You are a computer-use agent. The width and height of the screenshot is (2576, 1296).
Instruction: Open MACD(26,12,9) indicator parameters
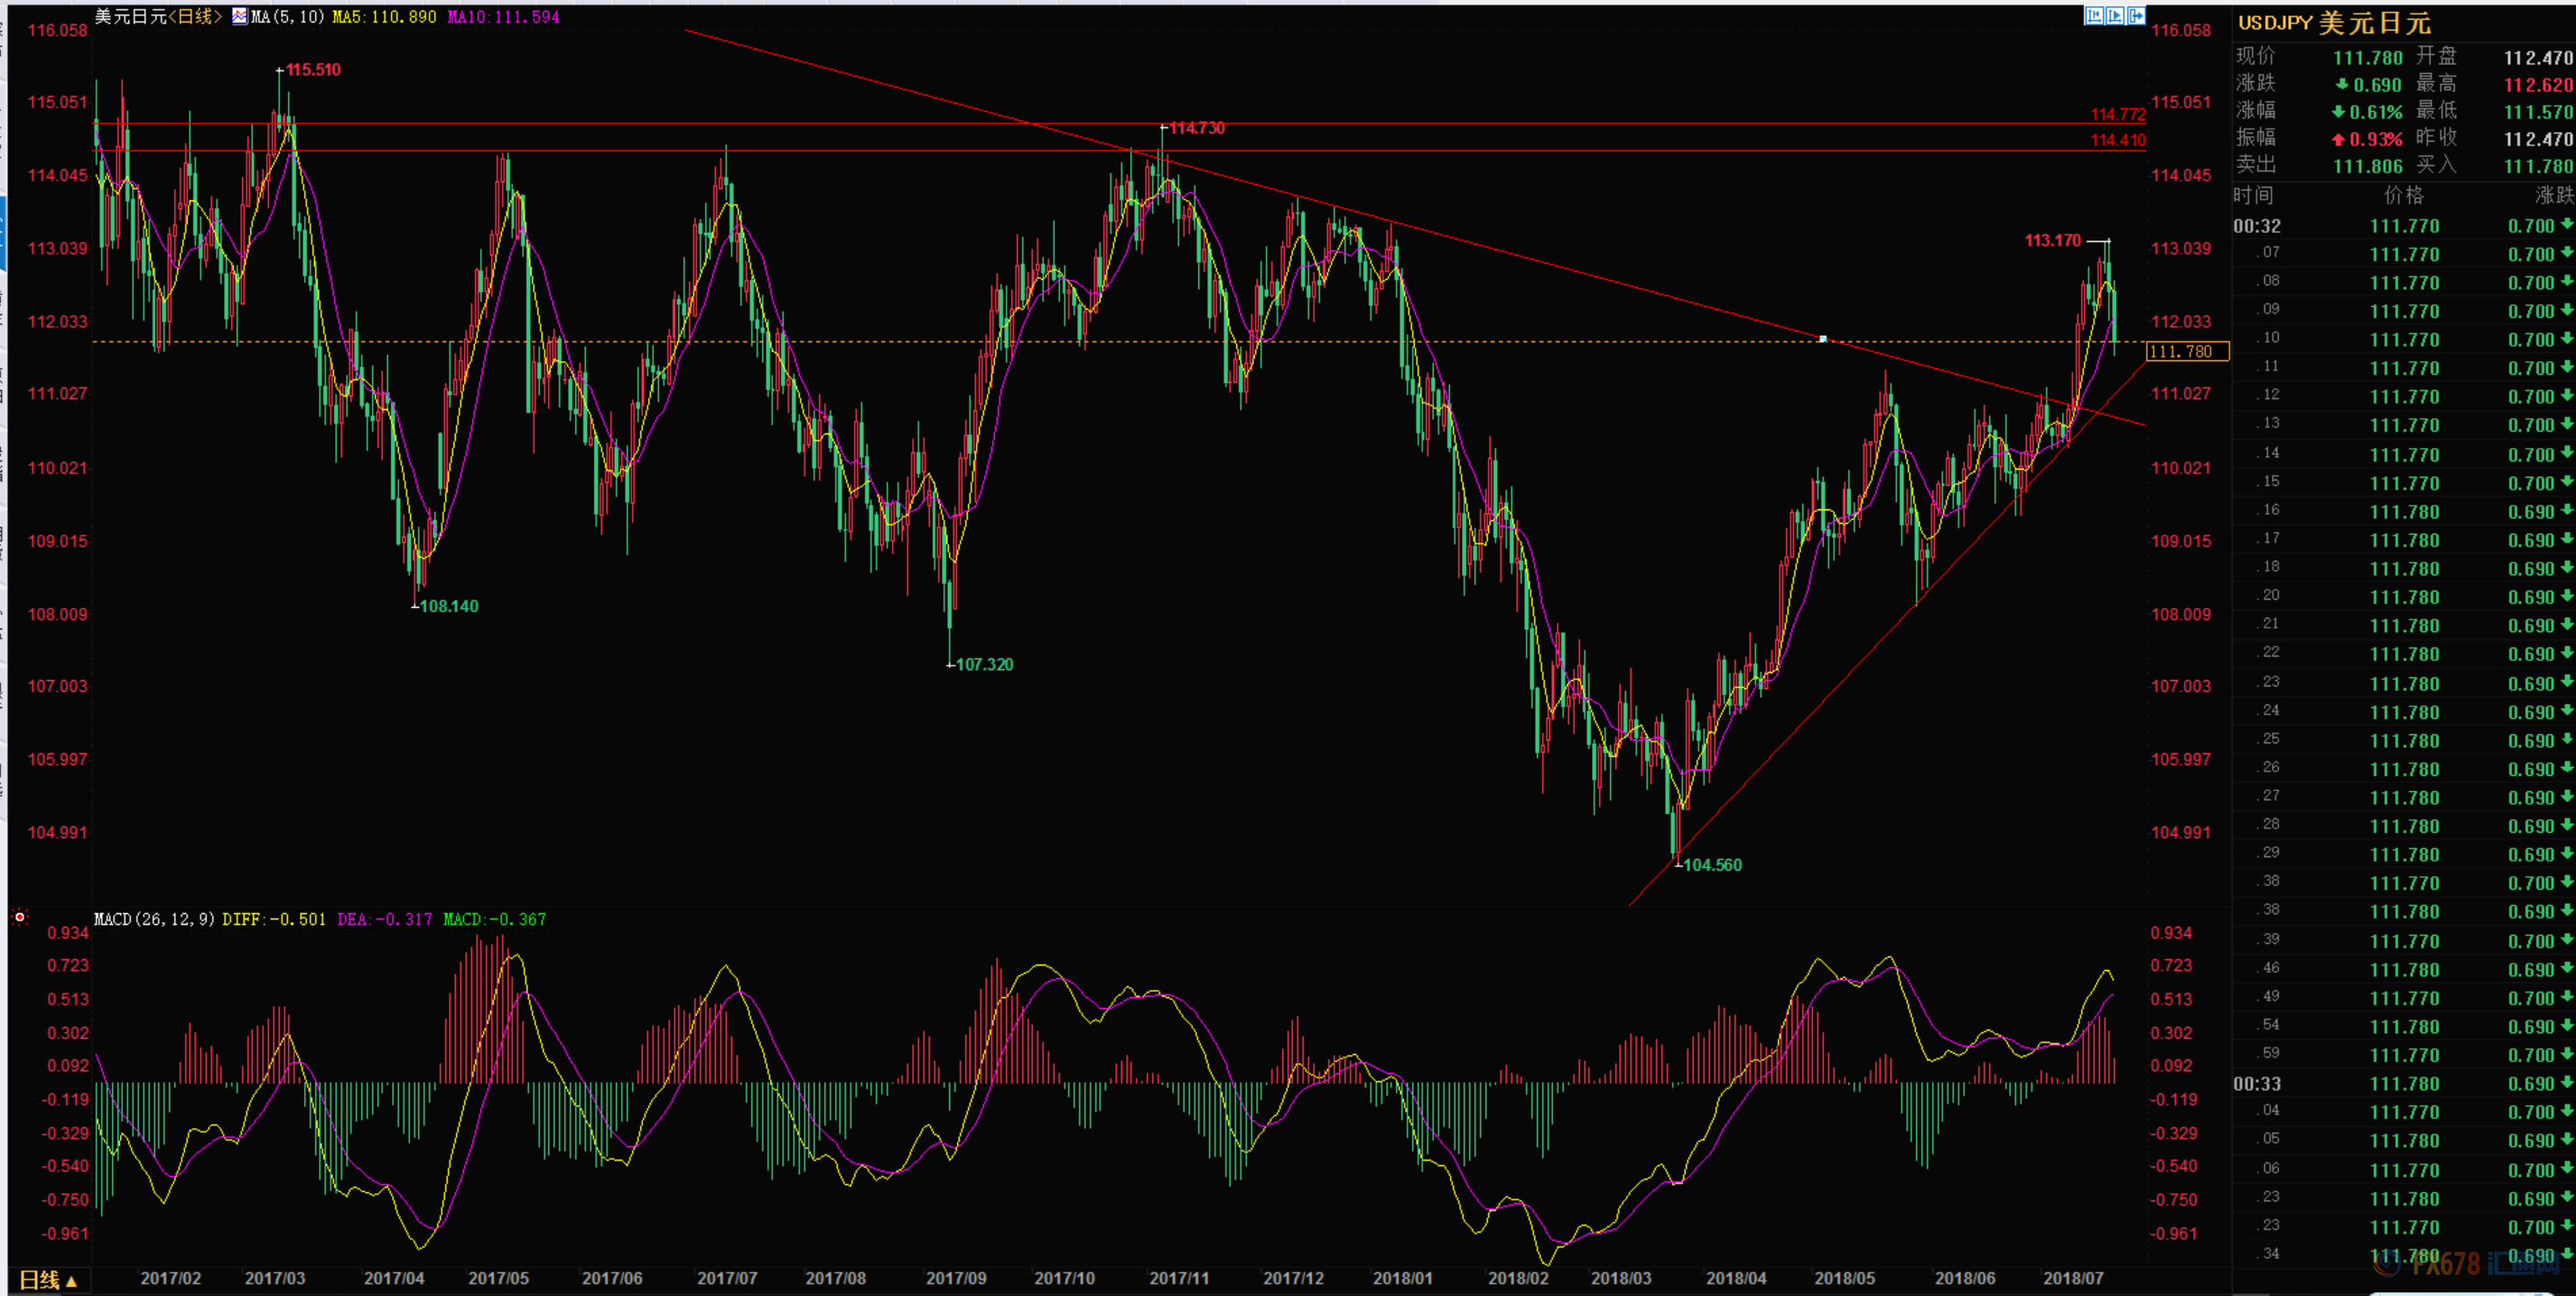[154, 919]
